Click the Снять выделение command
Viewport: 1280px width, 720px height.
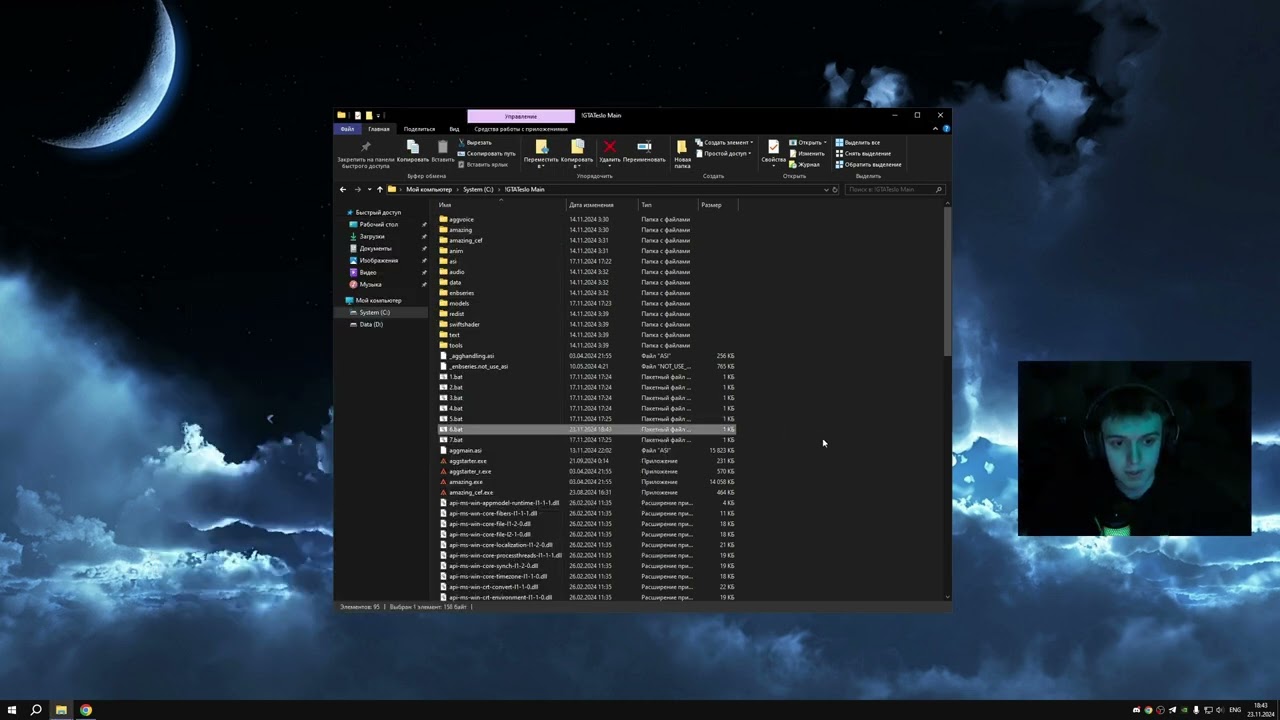pyautogui.click(x=863, y=153)
